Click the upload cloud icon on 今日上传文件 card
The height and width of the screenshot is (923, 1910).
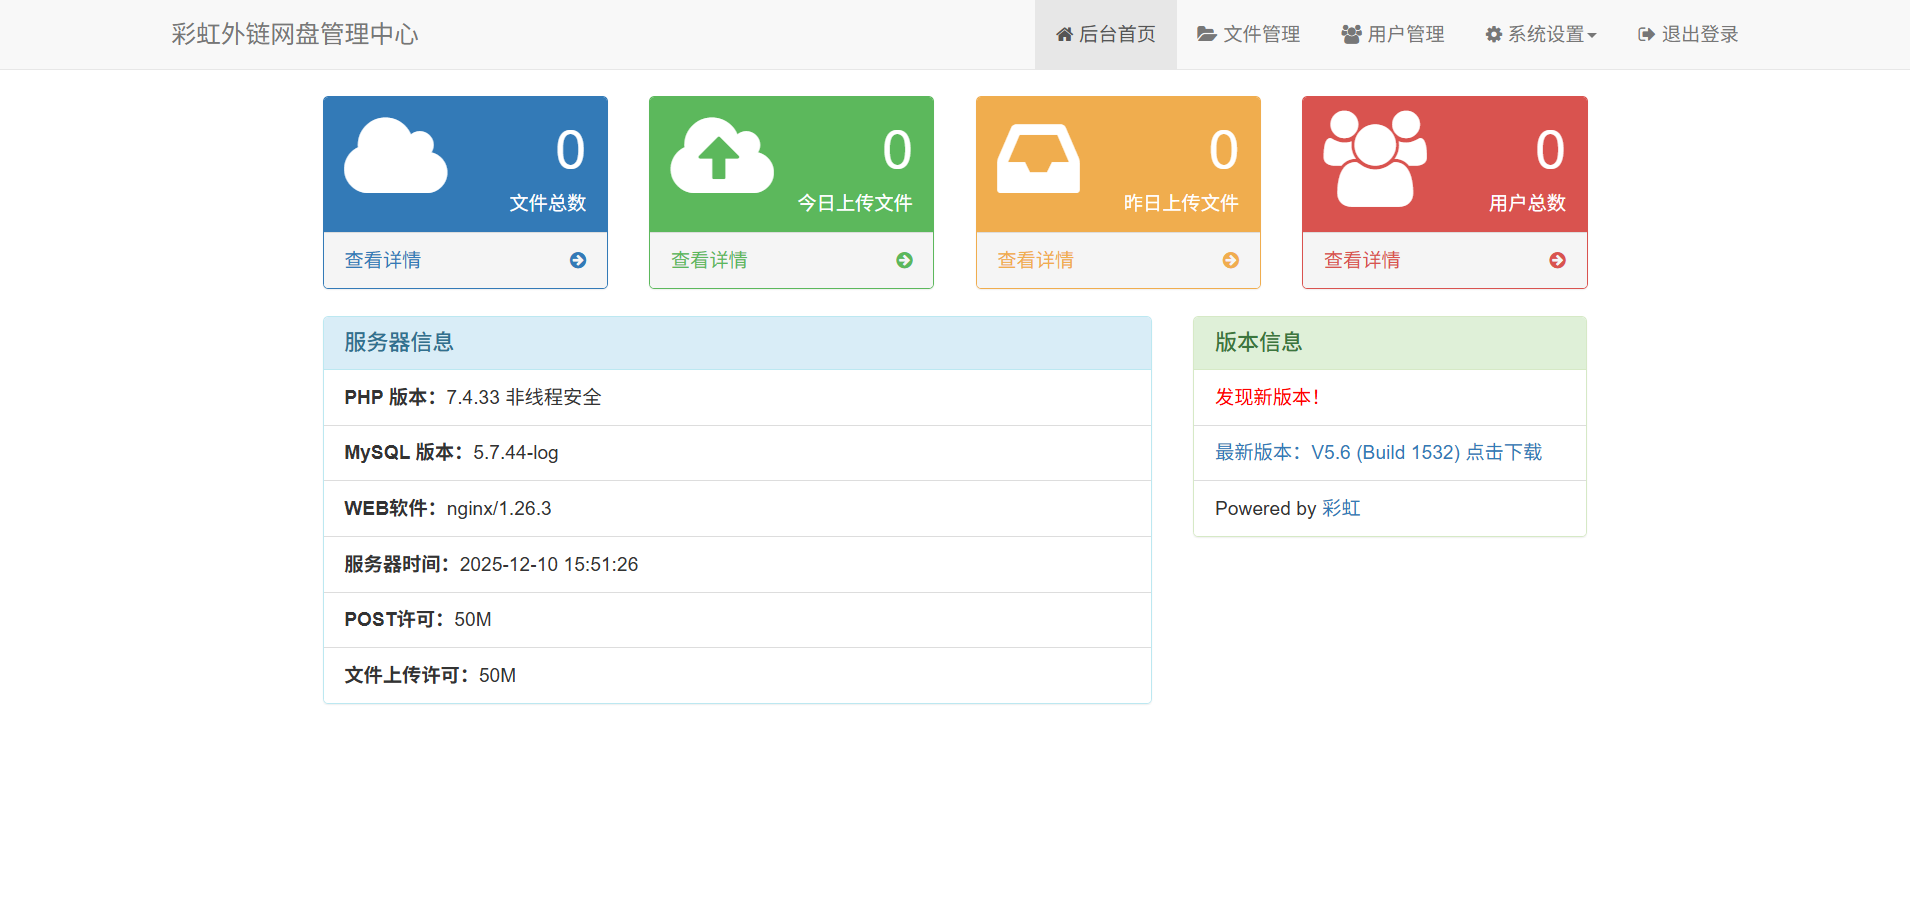pos(721,158)
